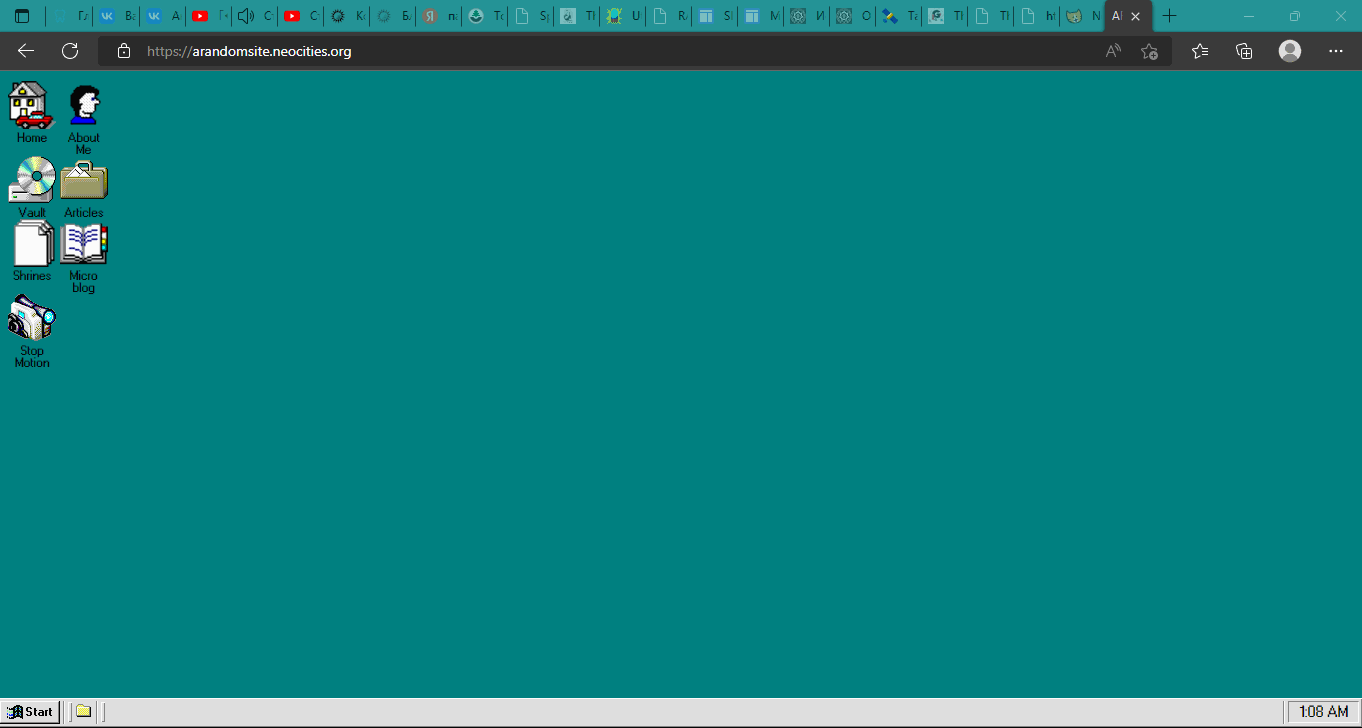Open the Articles briefcase icon
The width and height of the screenshot is (1362, 728).
tap(84, 181)
